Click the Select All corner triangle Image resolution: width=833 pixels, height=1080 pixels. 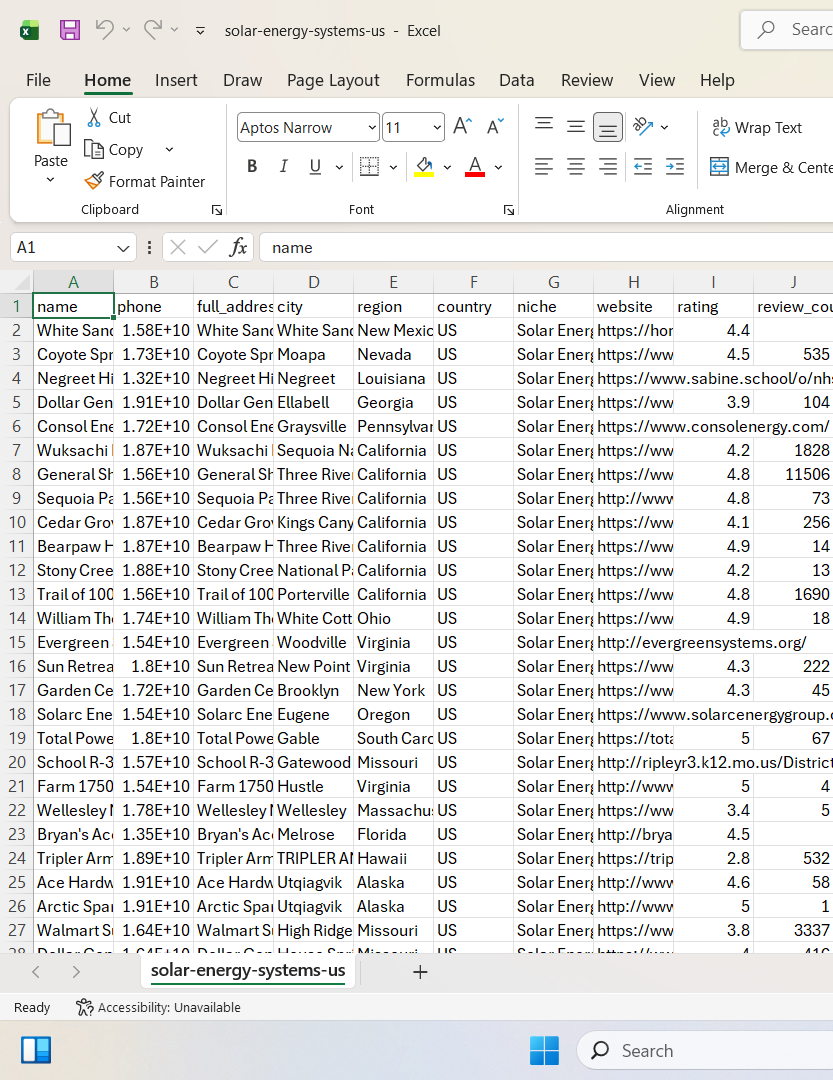pyautogui.click(x=21, y=282)
